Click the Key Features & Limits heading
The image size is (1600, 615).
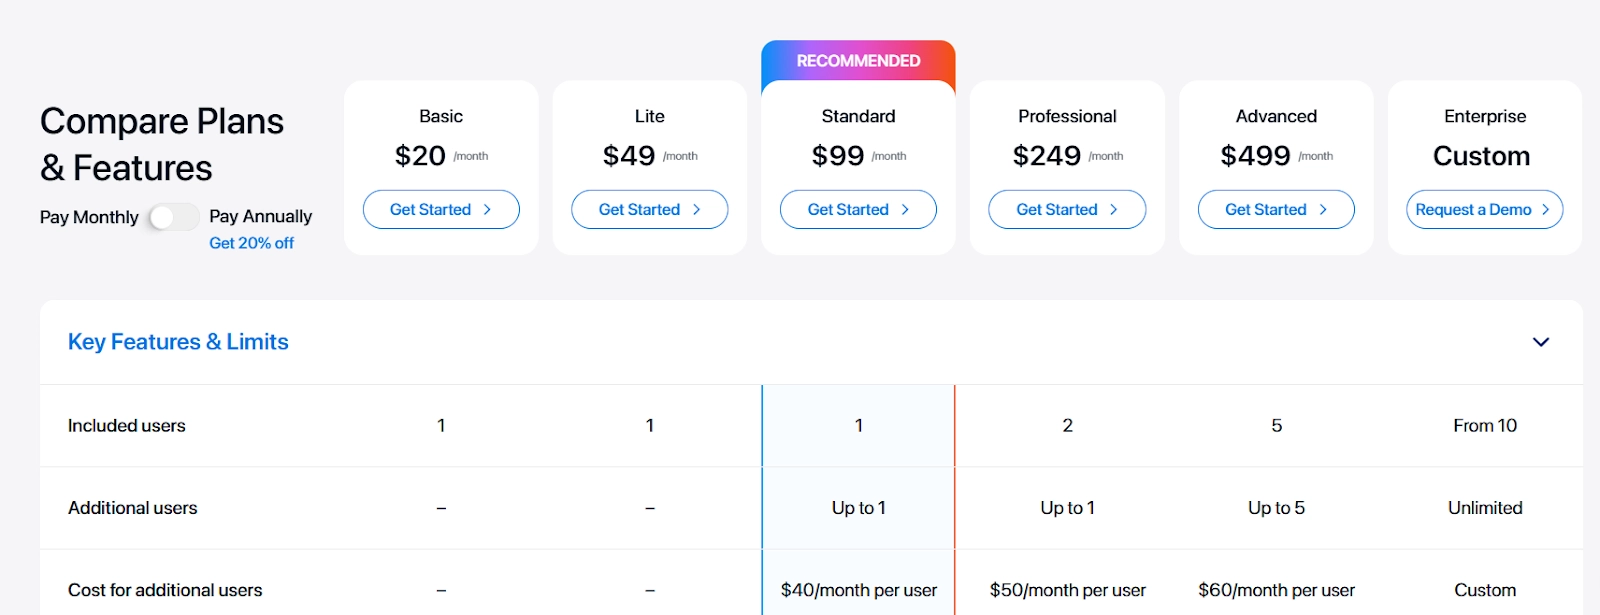[x=178, y=342]
